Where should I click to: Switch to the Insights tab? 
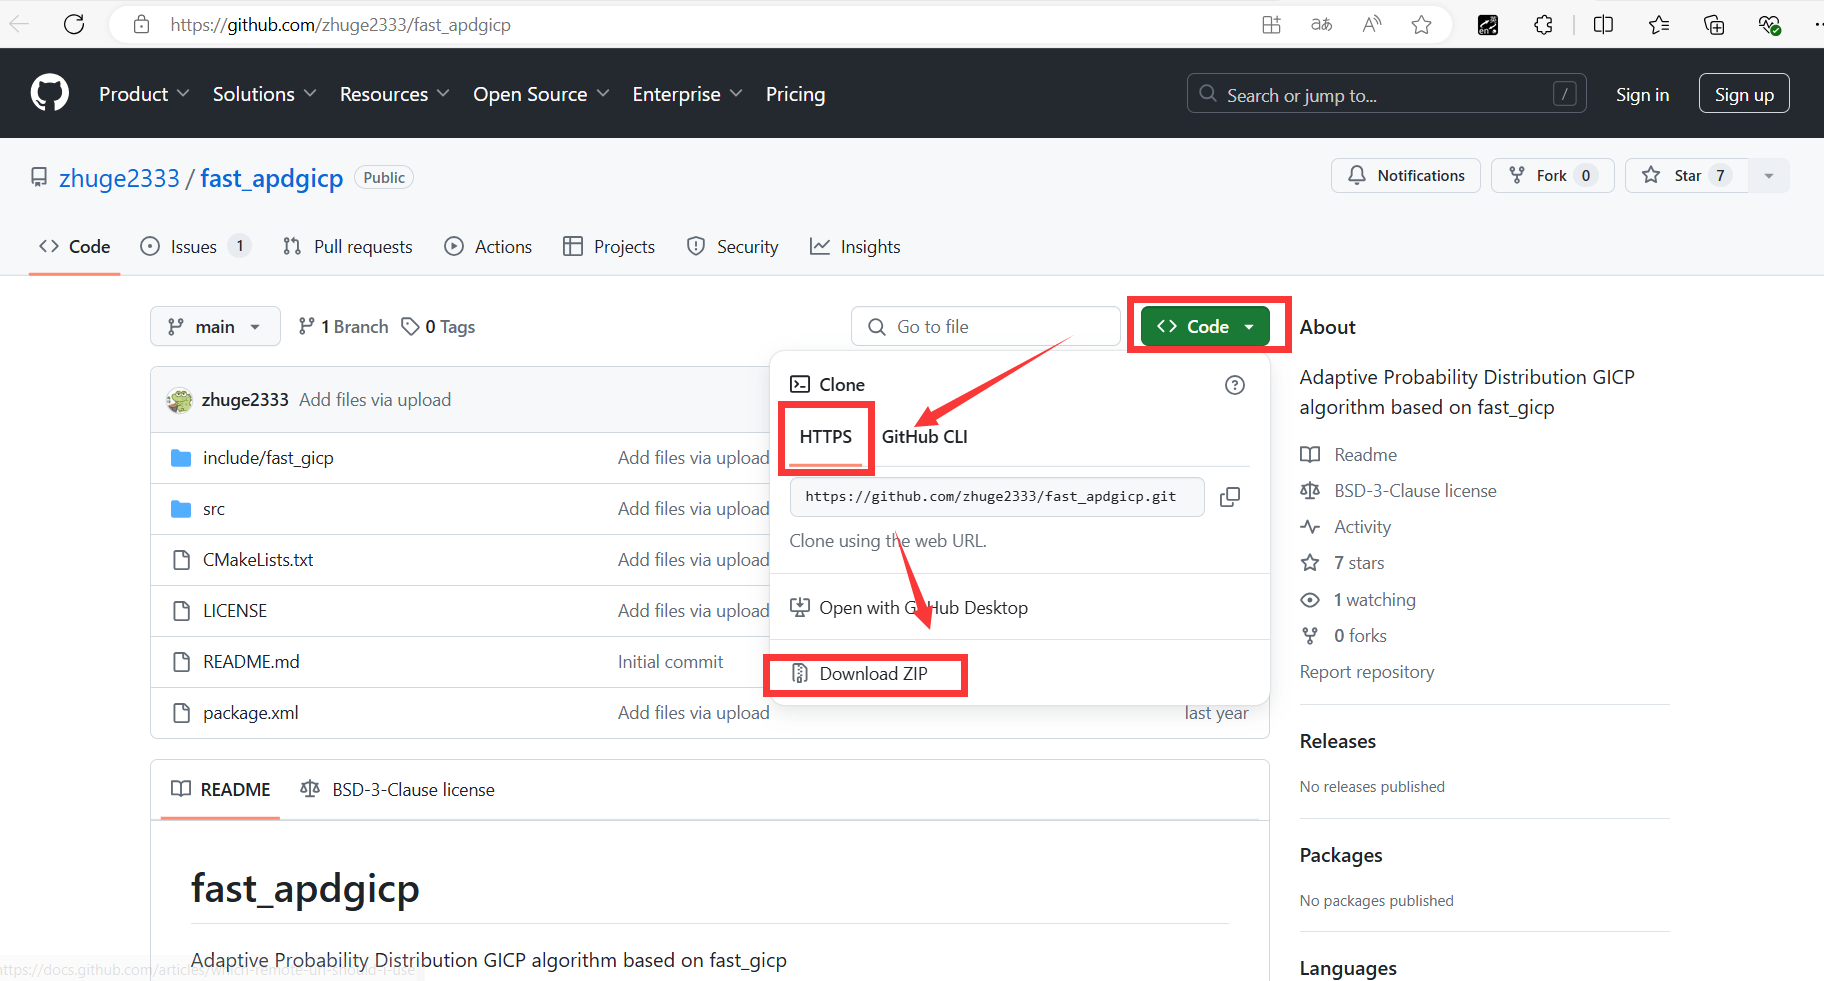pyautogui.click(x=855, y=246)
